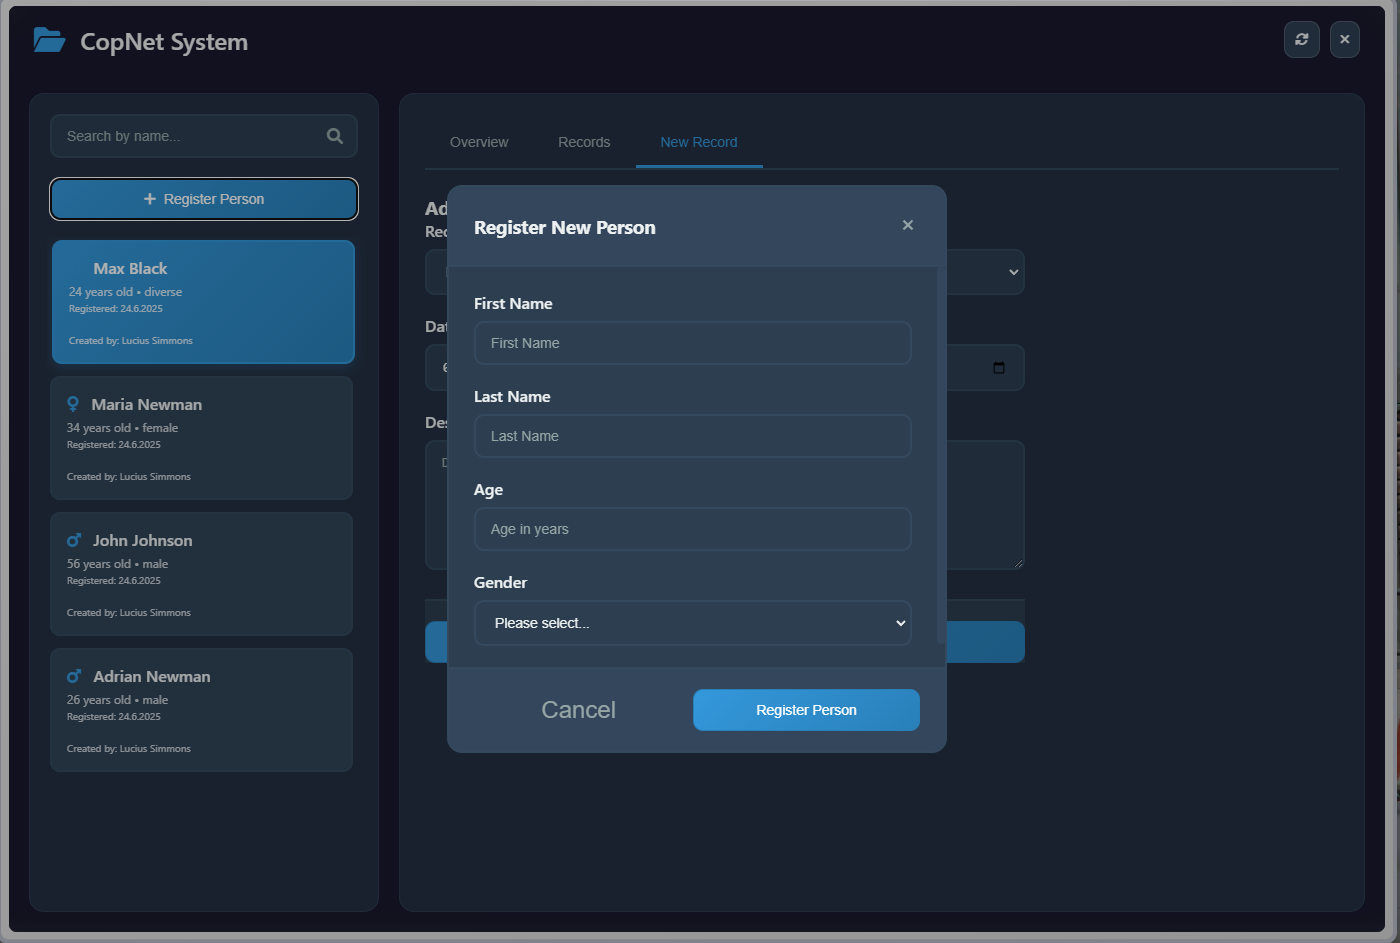
Task: Select the Max Black person card
Action: 203,302
